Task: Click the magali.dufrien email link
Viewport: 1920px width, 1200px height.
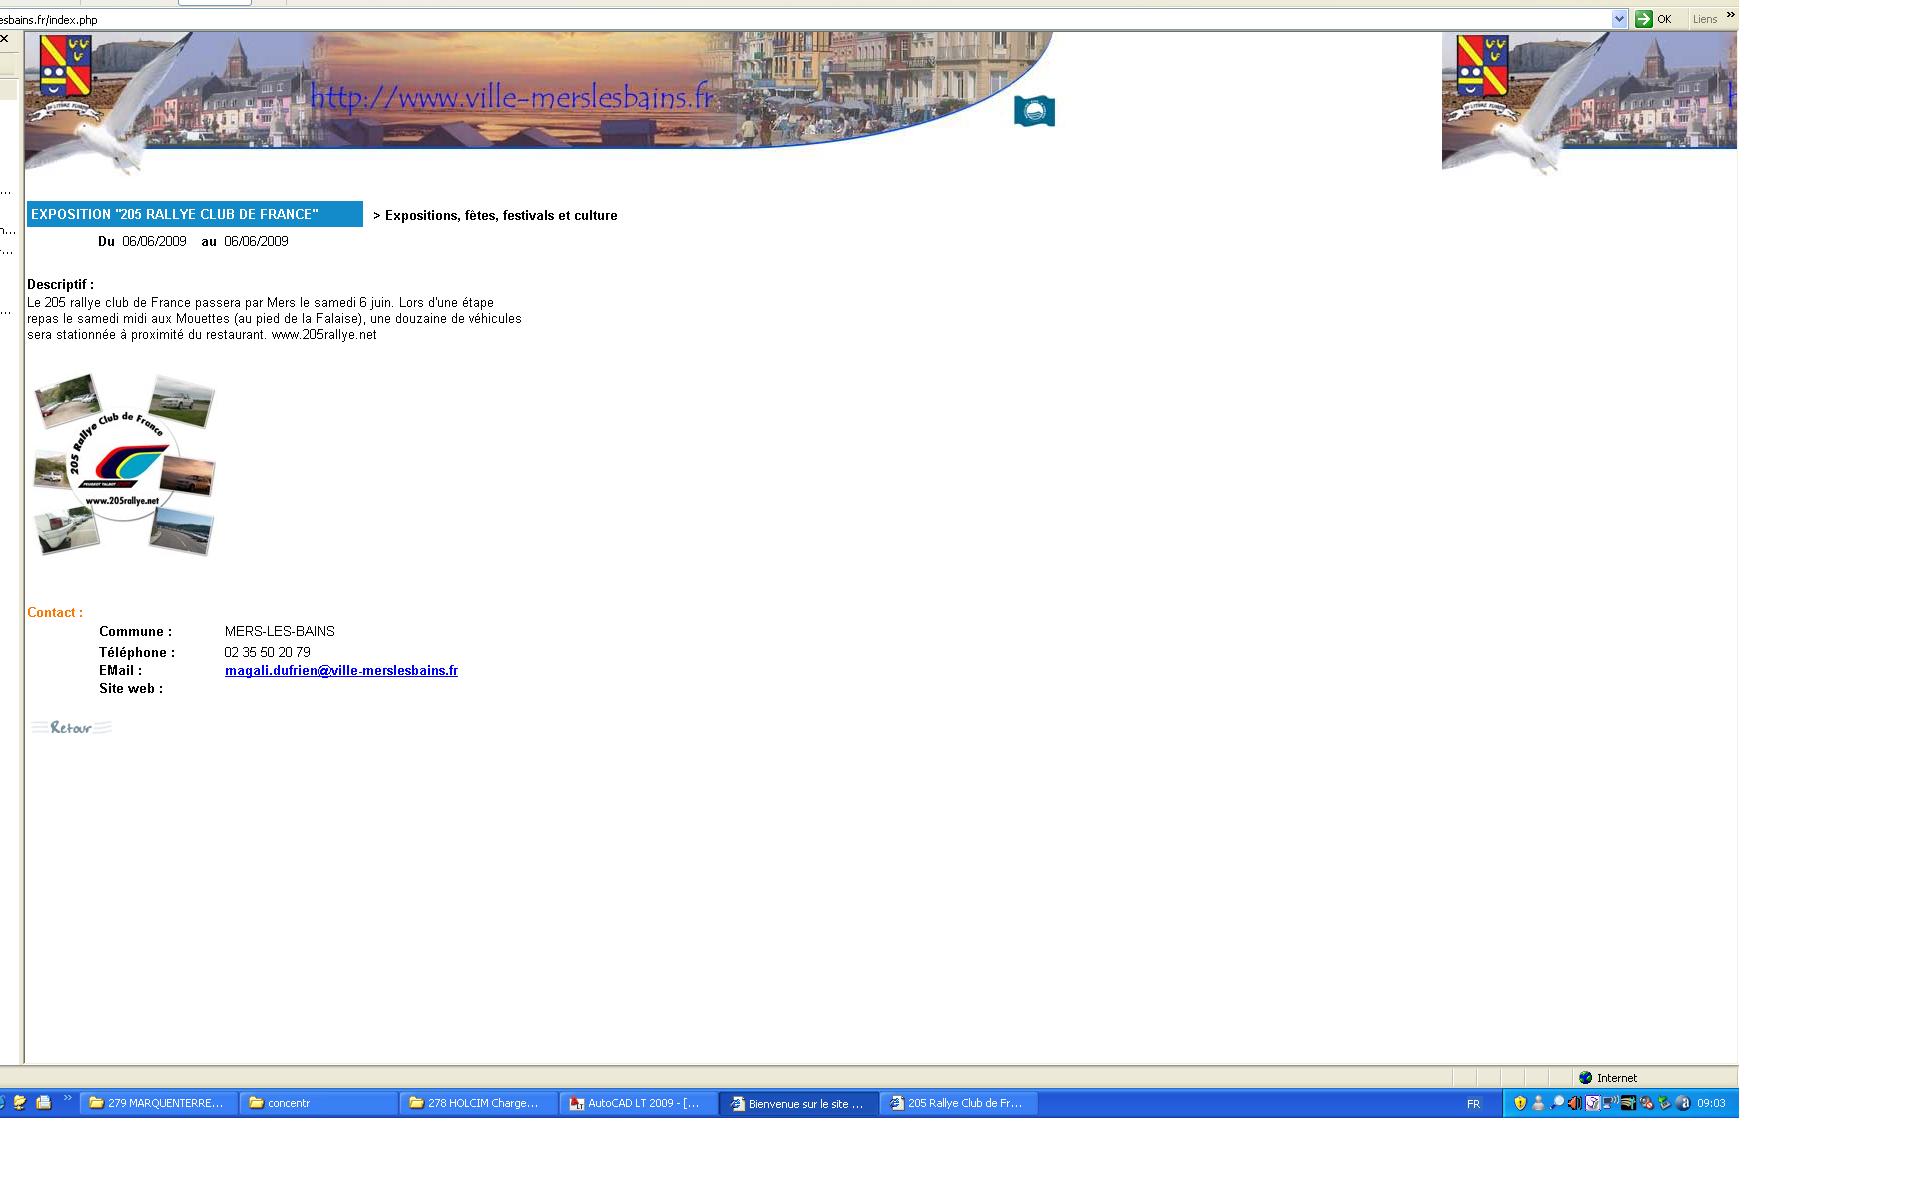Action: tap(341, 671)
